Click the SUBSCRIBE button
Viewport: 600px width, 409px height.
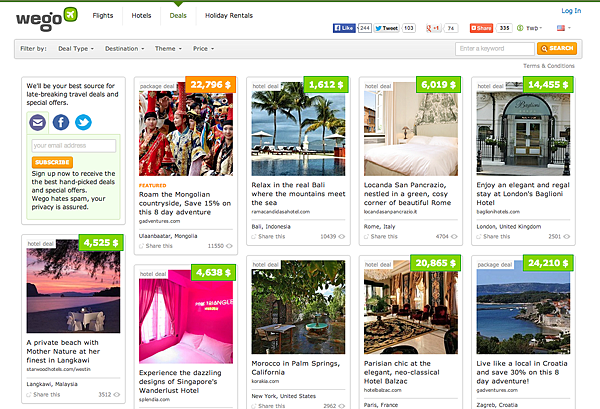52,162
